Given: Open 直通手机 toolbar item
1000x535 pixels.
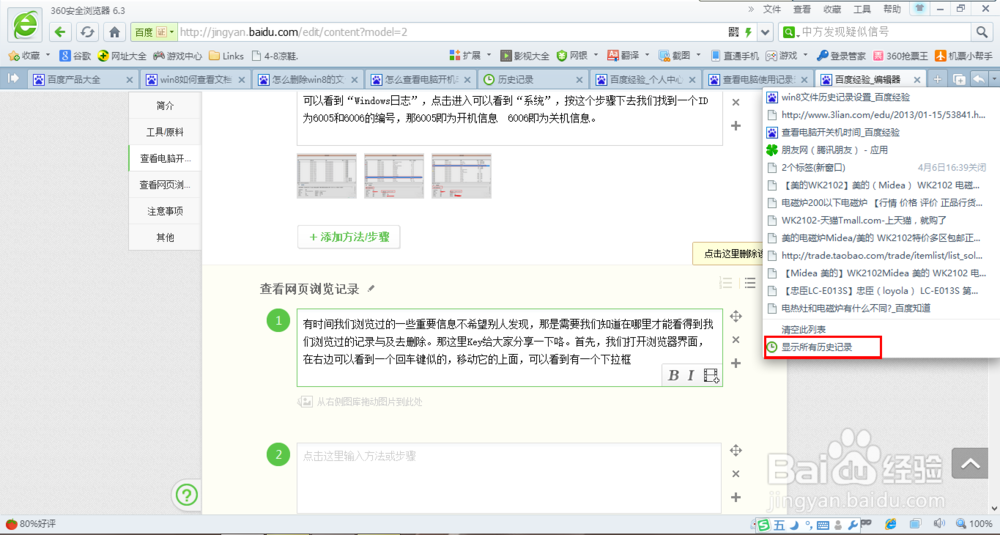Looking at the screenshot, I should (735, 55).
